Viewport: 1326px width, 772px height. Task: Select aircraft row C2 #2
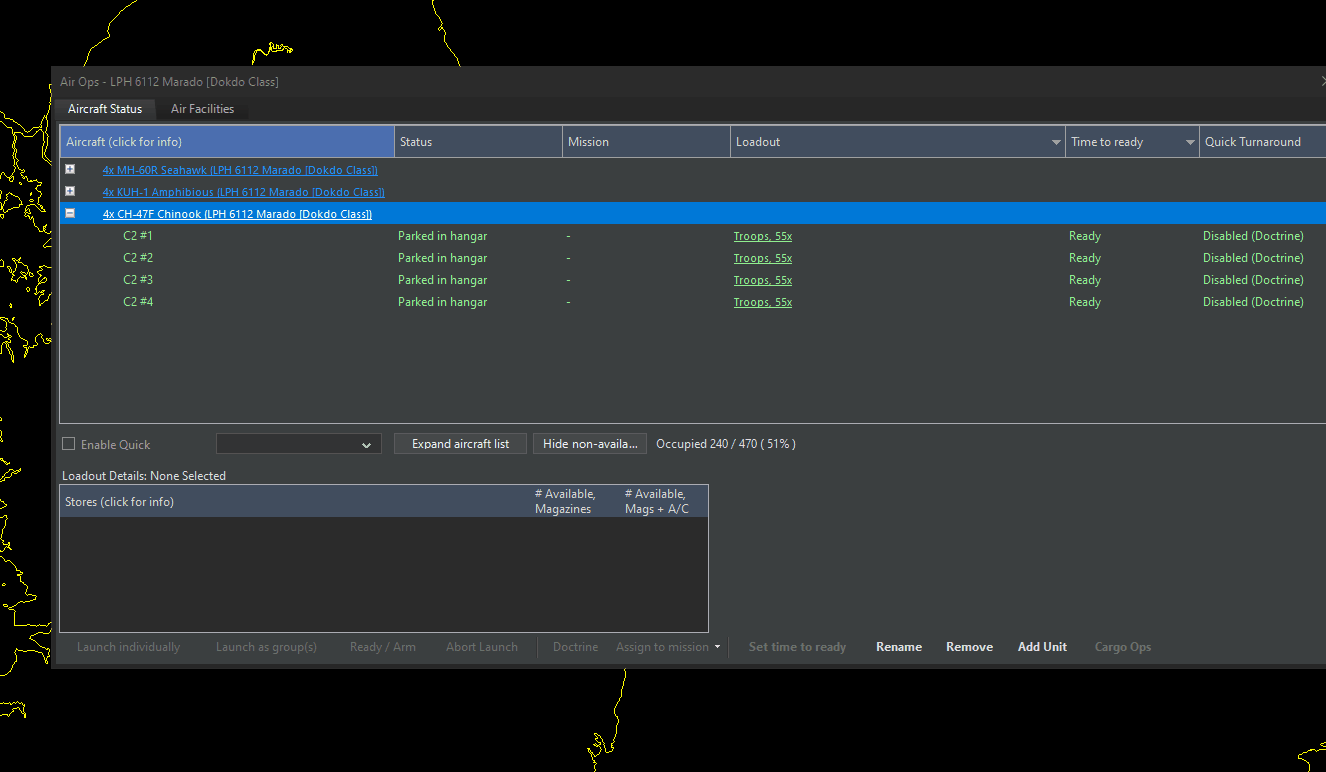(x=692, y=258)
